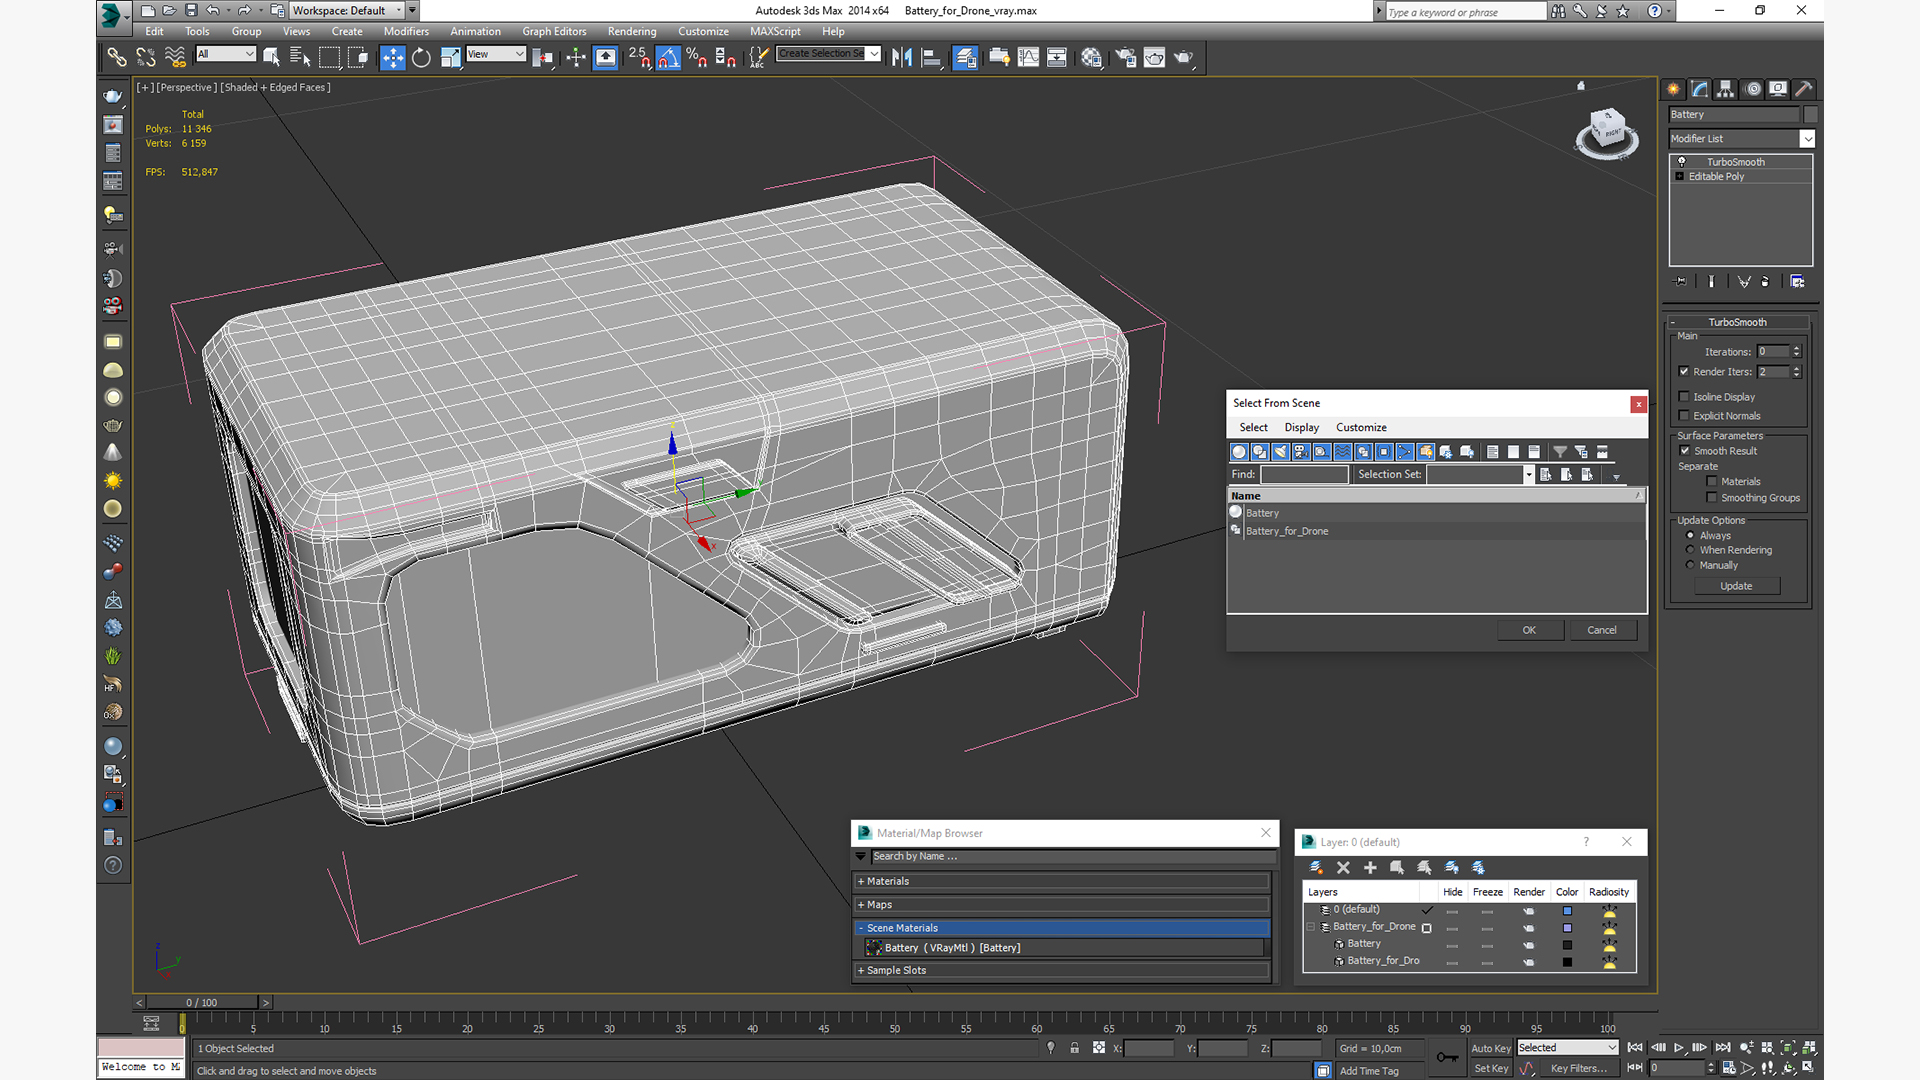Switch to the Hierarchy command panel
This screenshot has height=1080, width=1920.
click(x=1725, y=89)
